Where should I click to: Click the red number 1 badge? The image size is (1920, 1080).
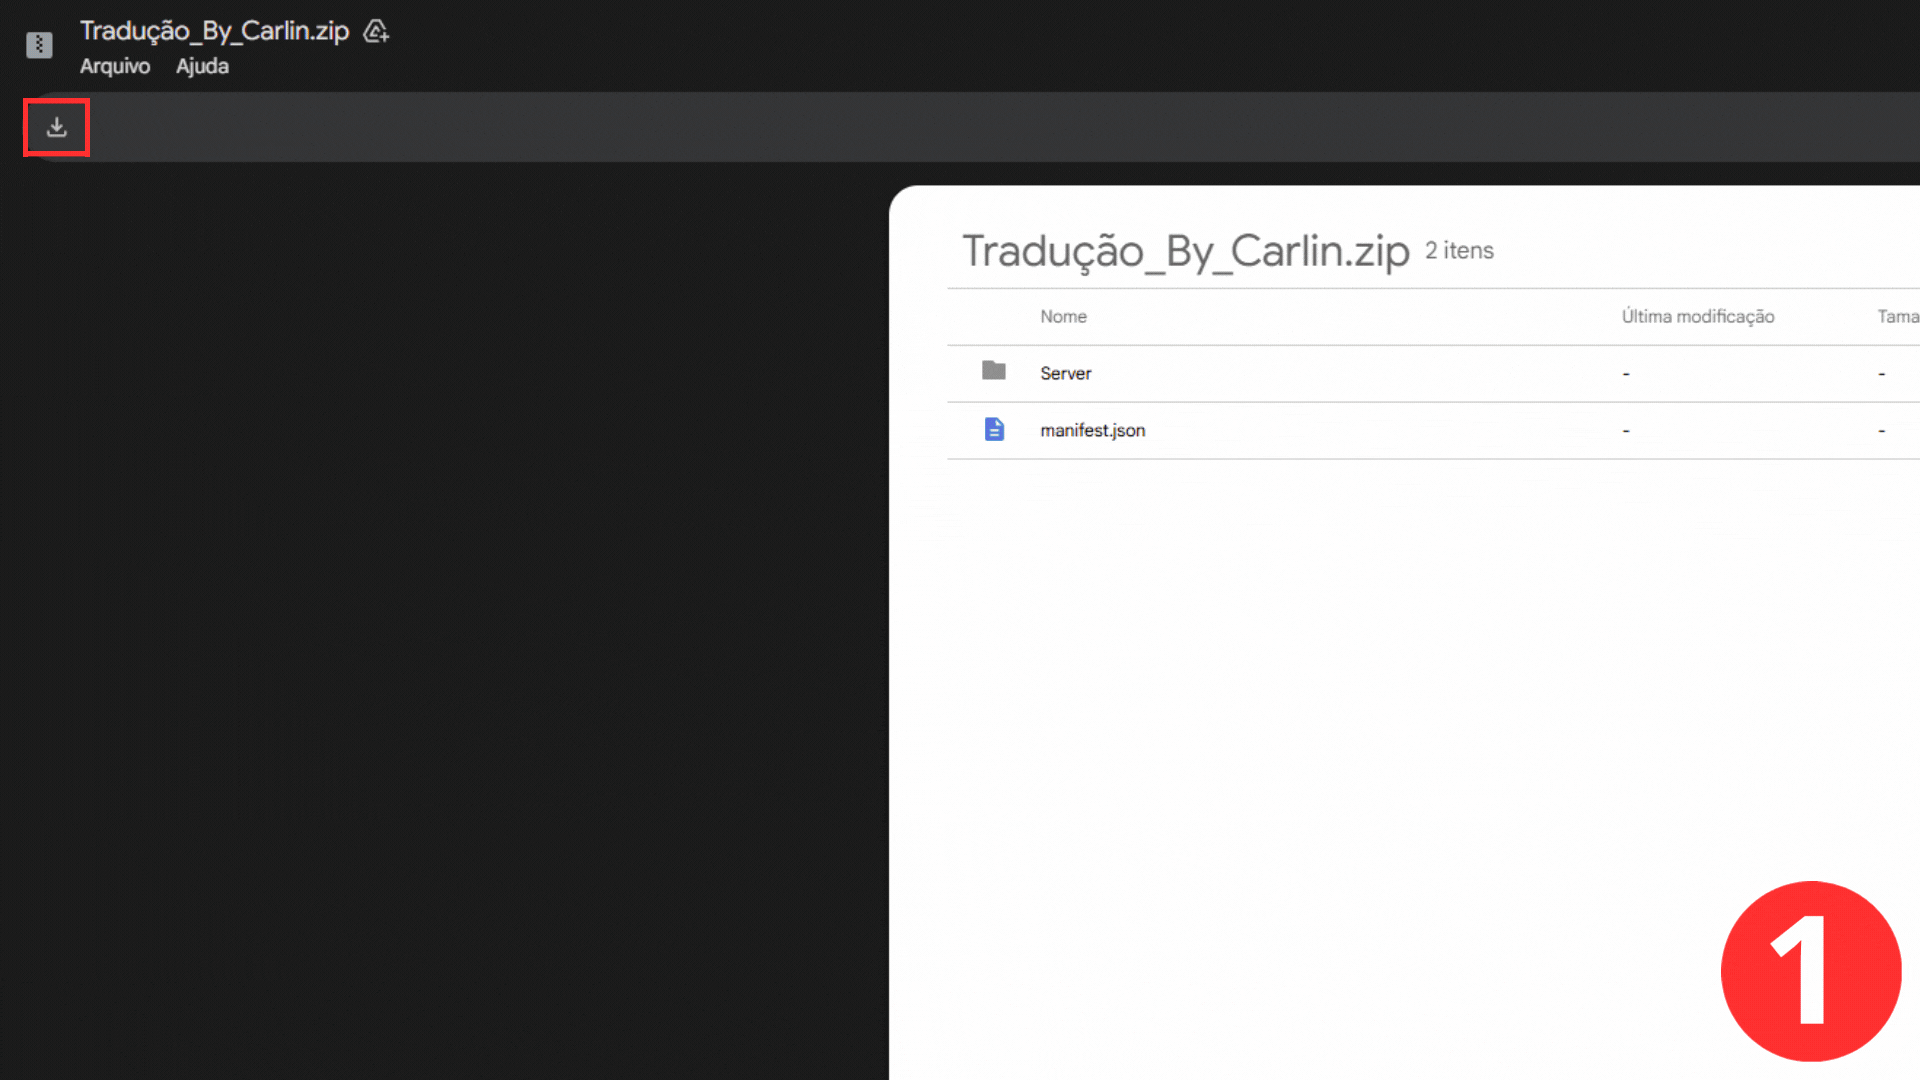pyautogui.click(x=1810, y=971)
